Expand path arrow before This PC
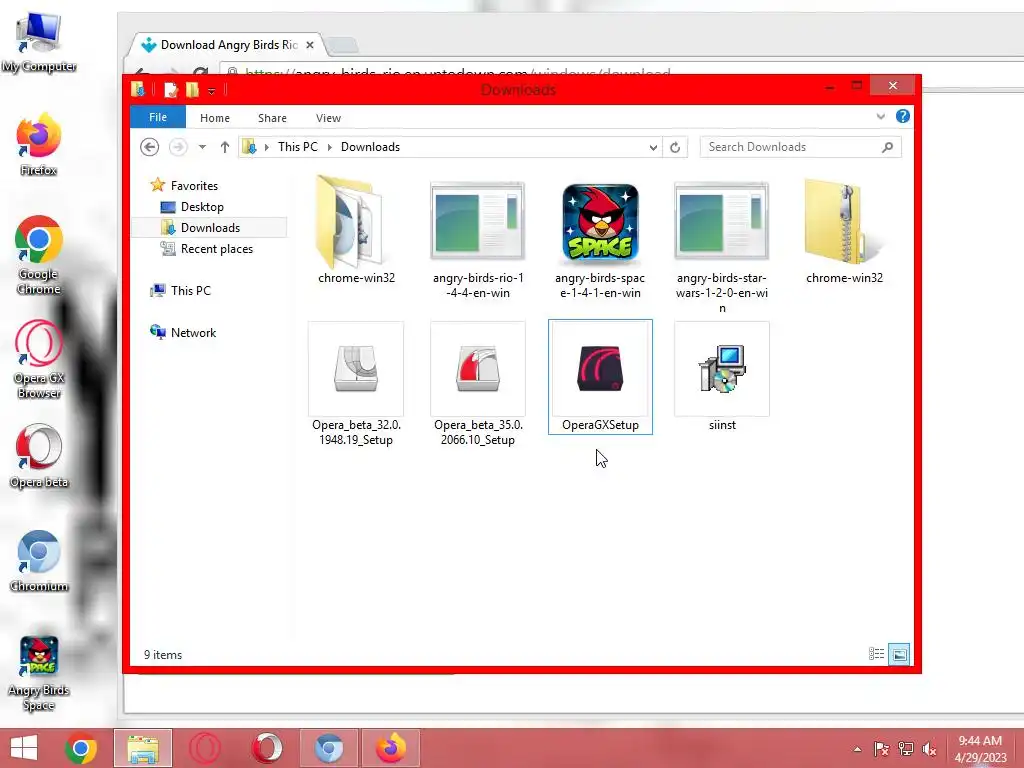1024x768 pixels. [x=266, y=147]
